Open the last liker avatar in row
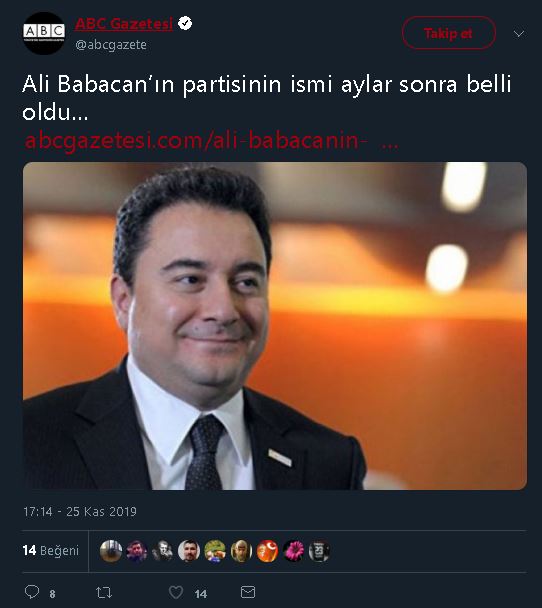 pyautogui.click(x=319, y=551)
